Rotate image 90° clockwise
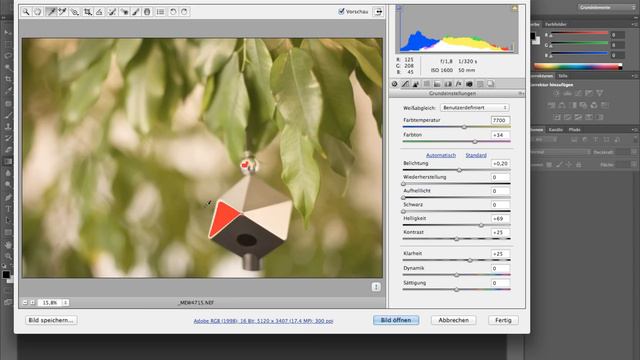 pos(184,12)
